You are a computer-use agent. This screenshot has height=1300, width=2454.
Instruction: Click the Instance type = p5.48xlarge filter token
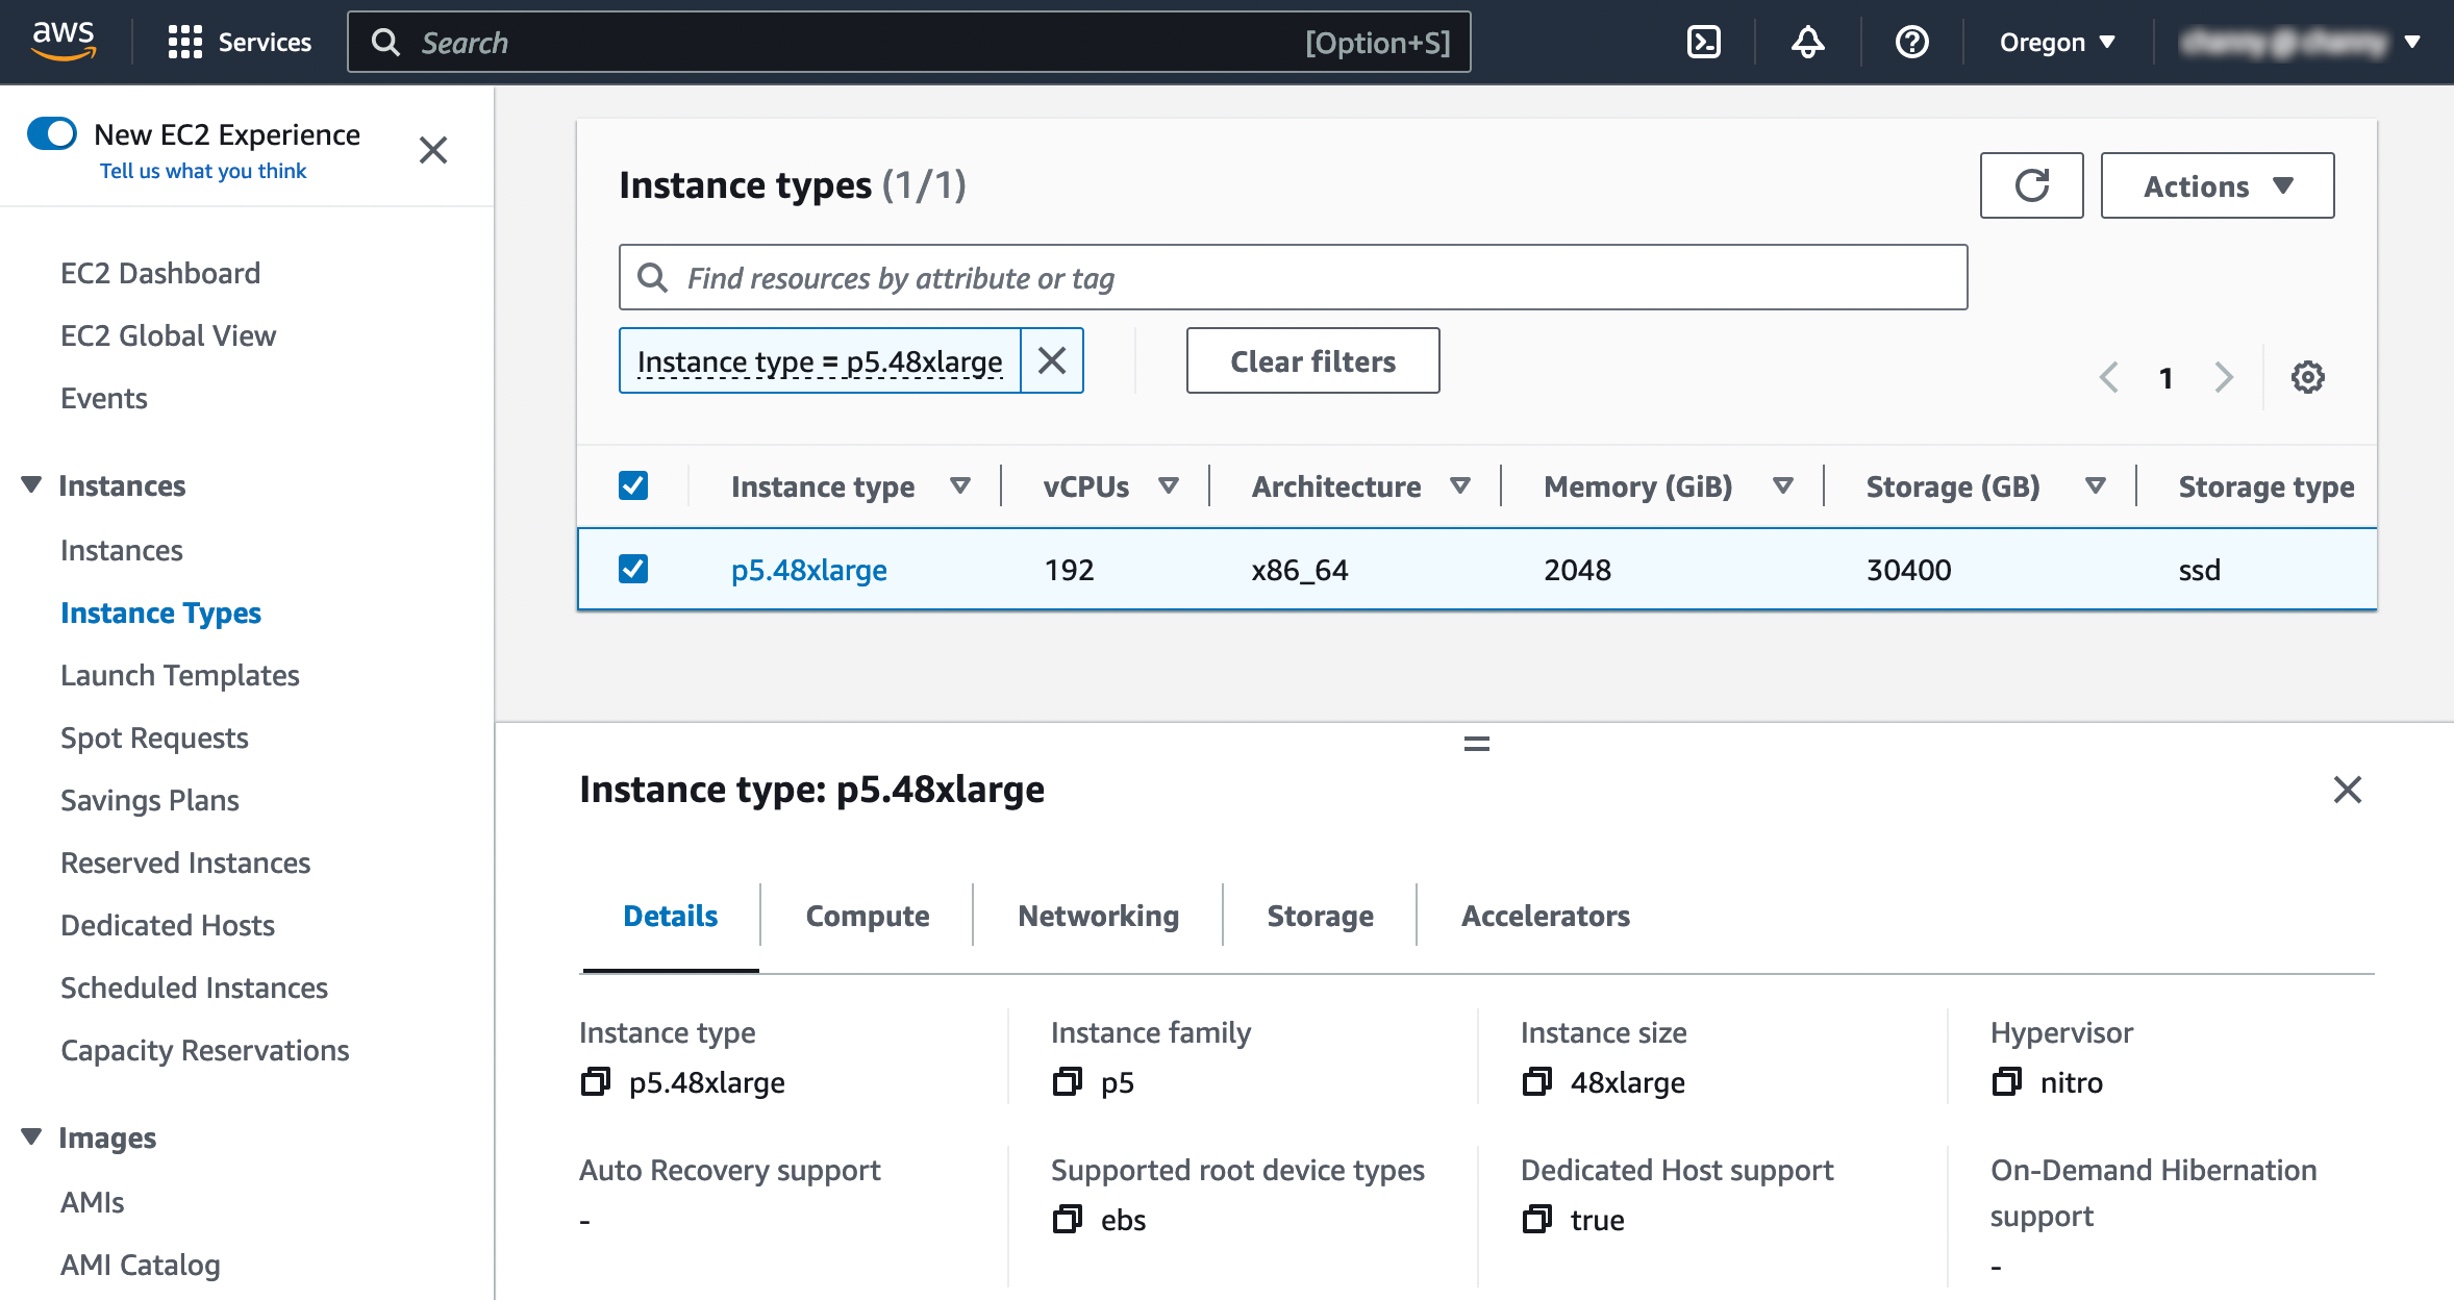[819, 361]
